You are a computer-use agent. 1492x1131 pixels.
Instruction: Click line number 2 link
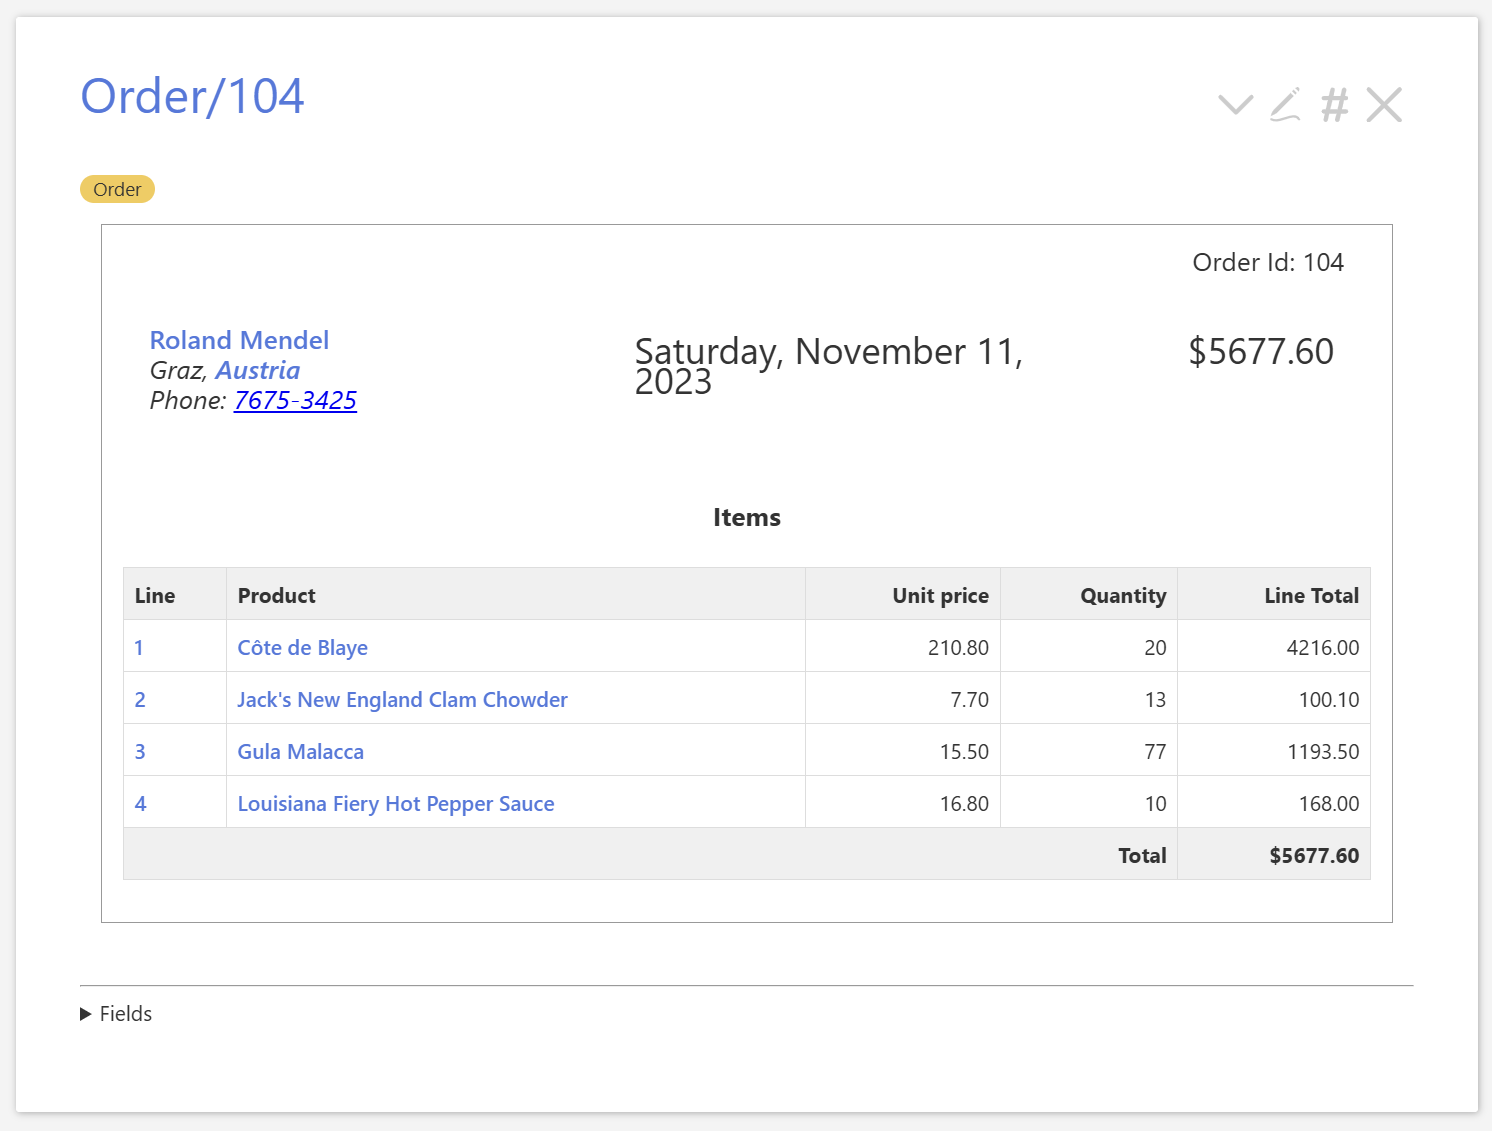coord(140,700)
